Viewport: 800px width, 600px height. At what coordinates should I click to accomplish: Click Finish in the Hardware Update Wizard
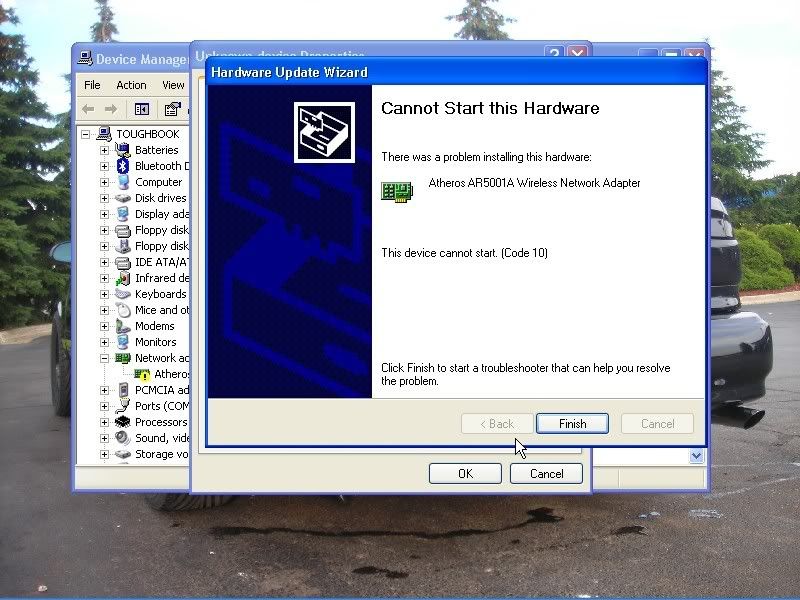click(572, 423)
